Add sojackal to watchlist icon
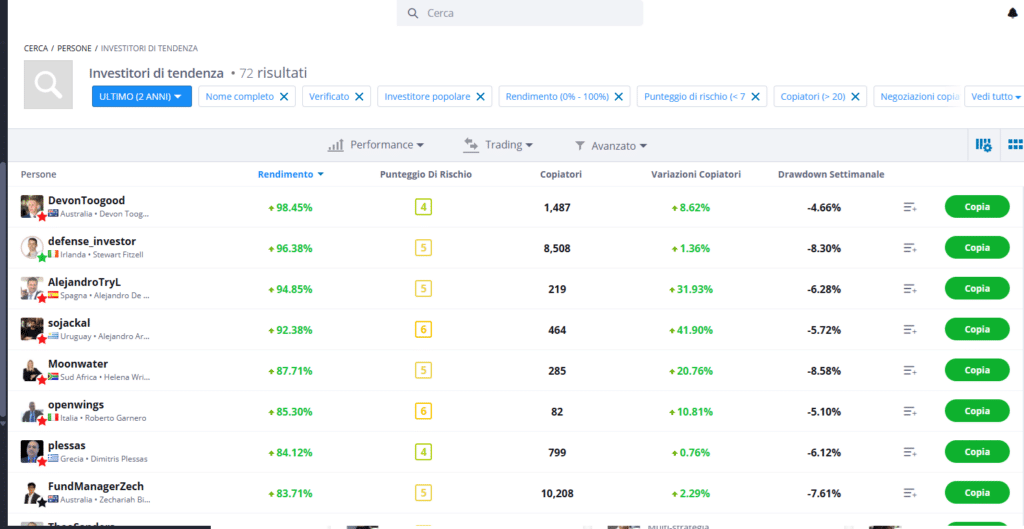The image size is (1024, 529). coord(910,330)
